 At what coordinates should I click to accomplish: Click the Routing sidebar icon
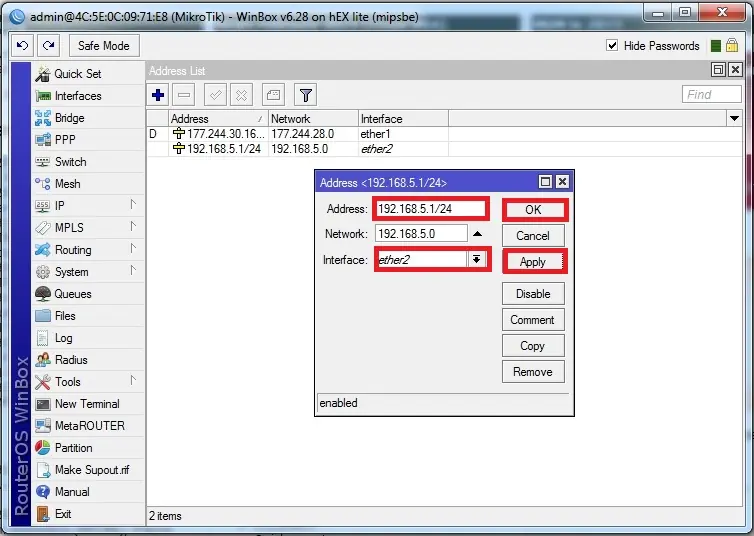[42, 250]
